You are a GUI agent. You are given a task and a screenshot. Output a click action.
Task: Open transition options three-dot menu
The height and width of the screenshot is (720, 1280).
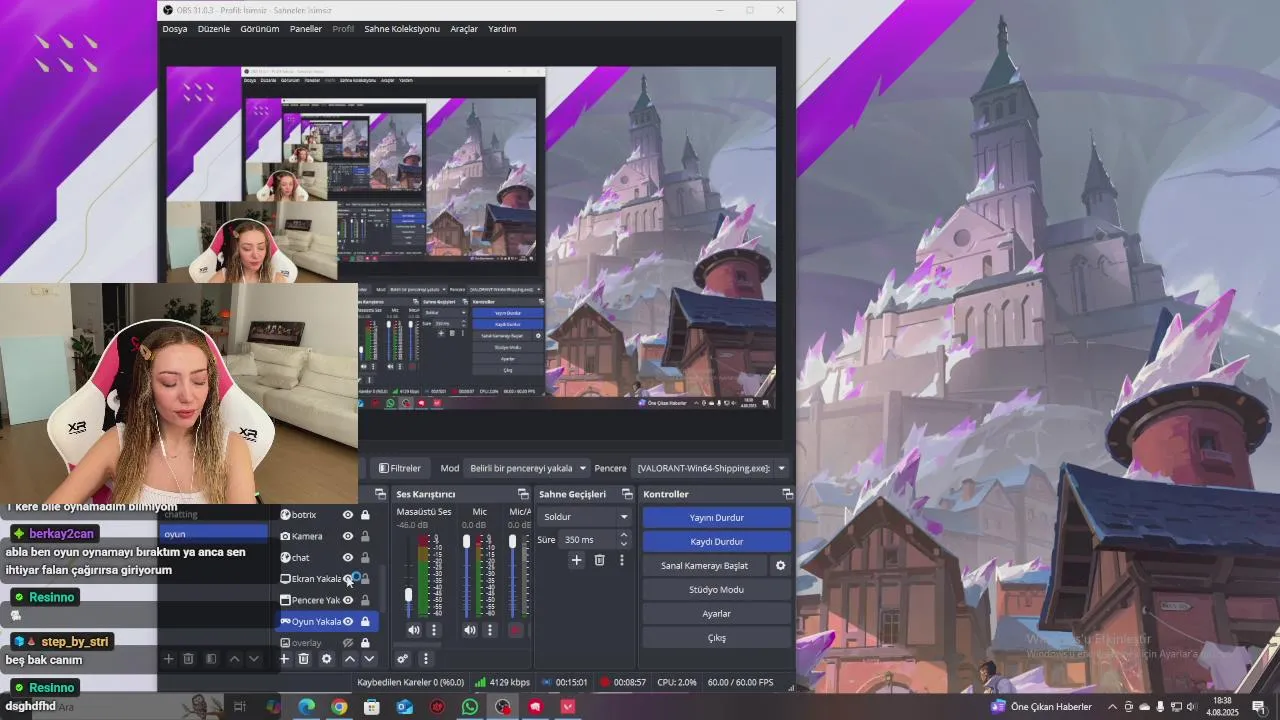(621, 561)
